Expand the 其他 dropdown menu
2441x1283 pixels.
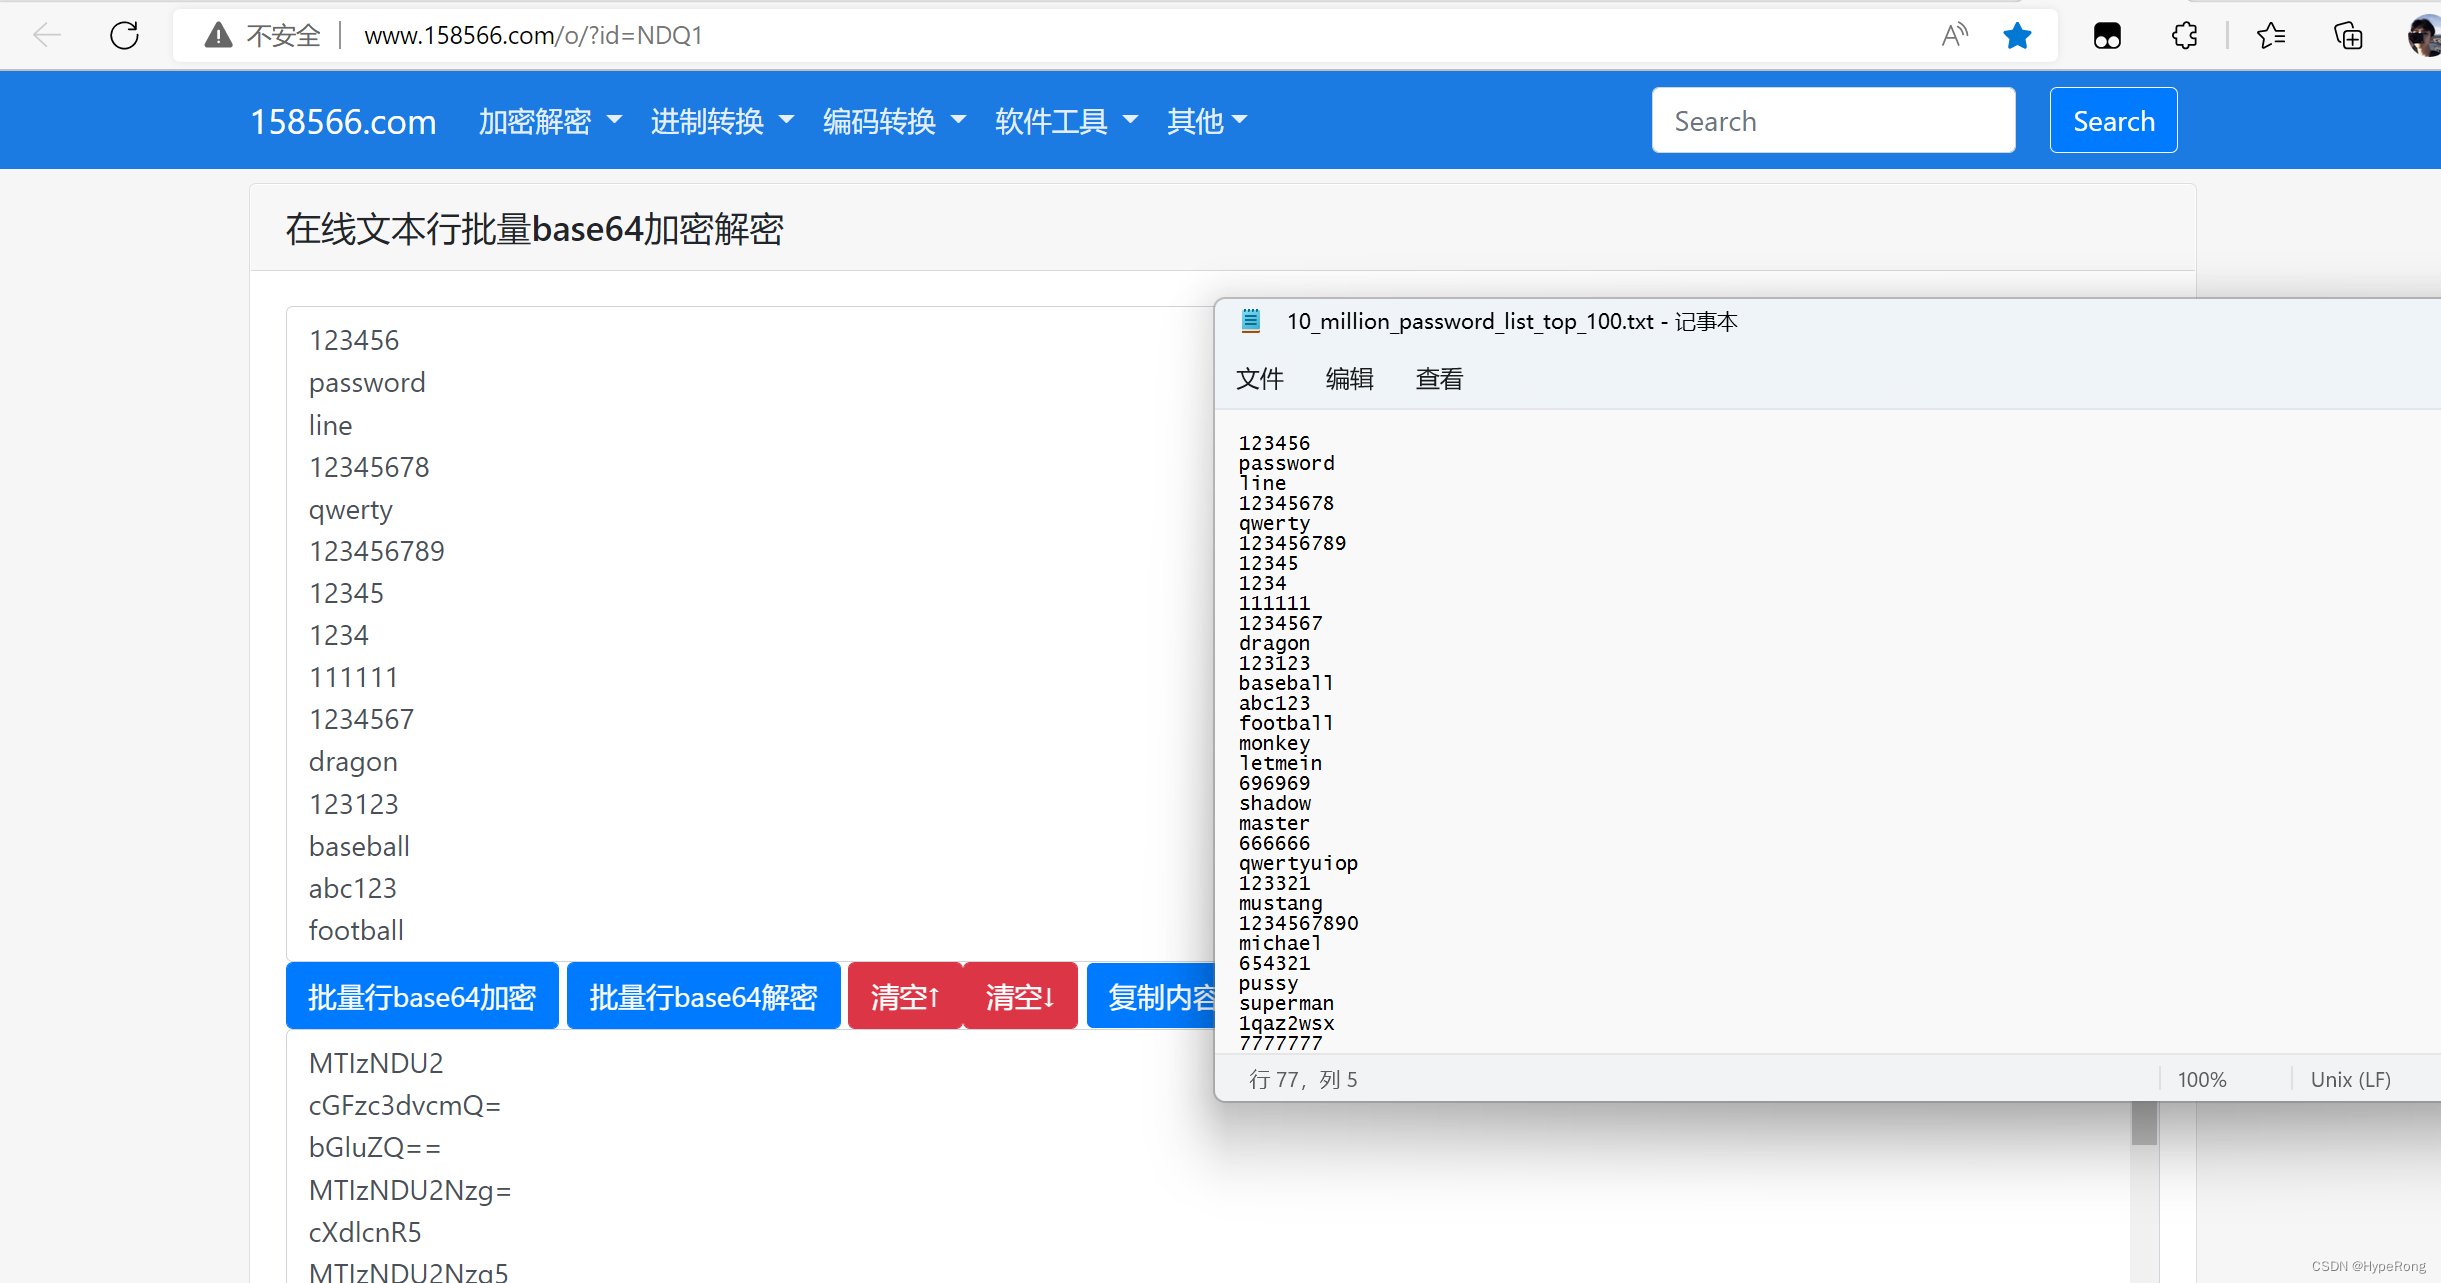(1207, 121)
